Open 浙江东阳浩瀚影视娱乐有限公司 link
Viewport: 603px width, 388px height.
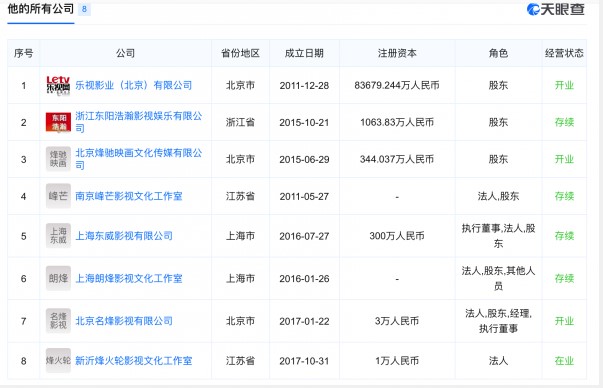click(x=138, y=122)
